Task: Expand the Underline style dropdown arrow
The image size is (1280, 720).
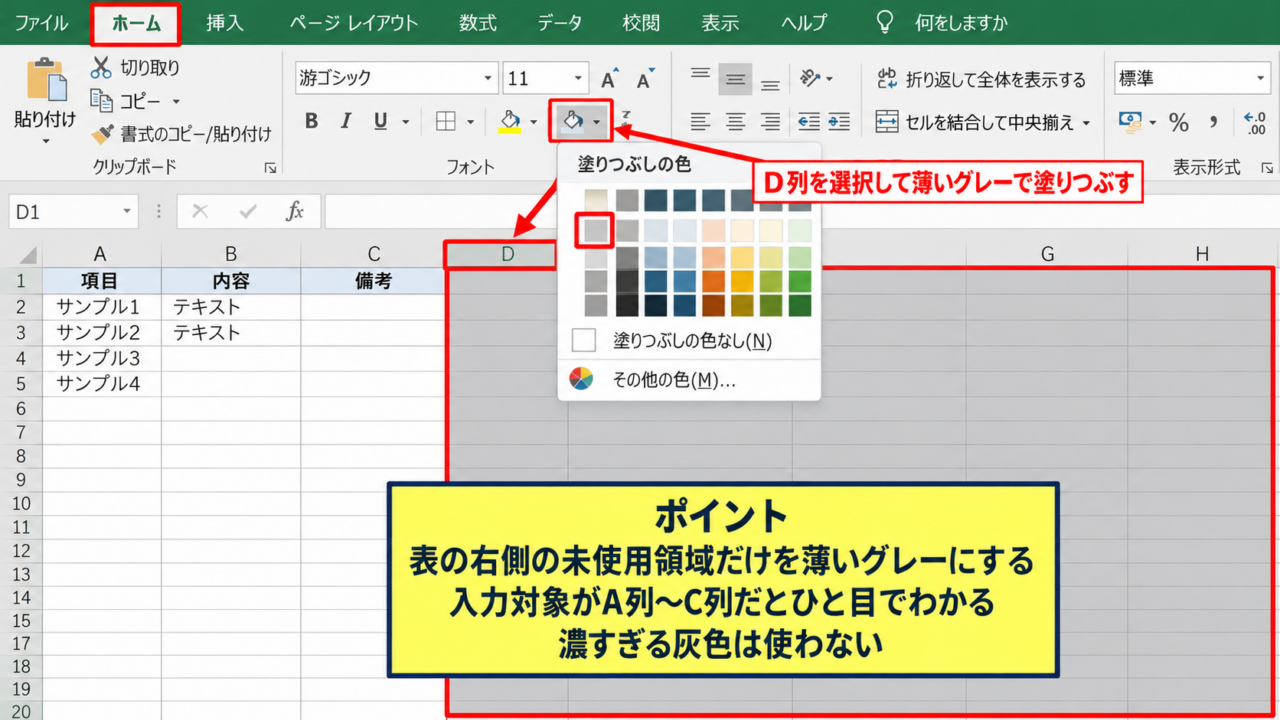Action: (x=405, y=122)
